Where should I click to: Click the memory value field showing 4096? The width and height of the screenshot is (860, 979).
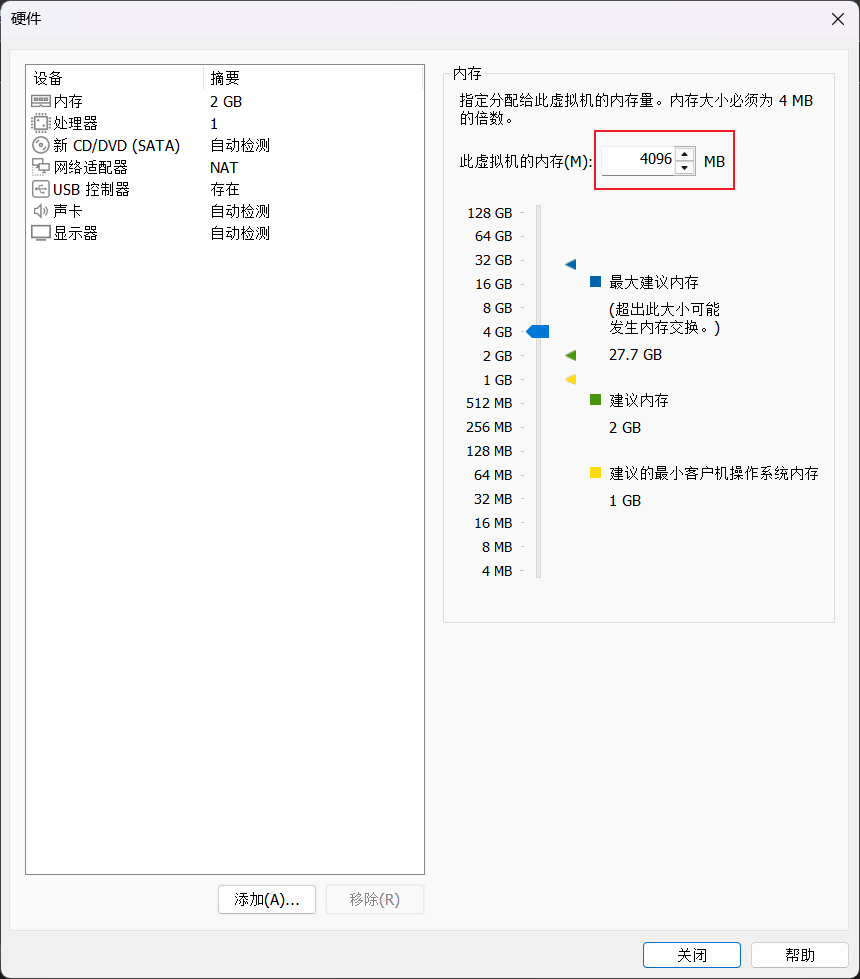click(x=638, y=160)
